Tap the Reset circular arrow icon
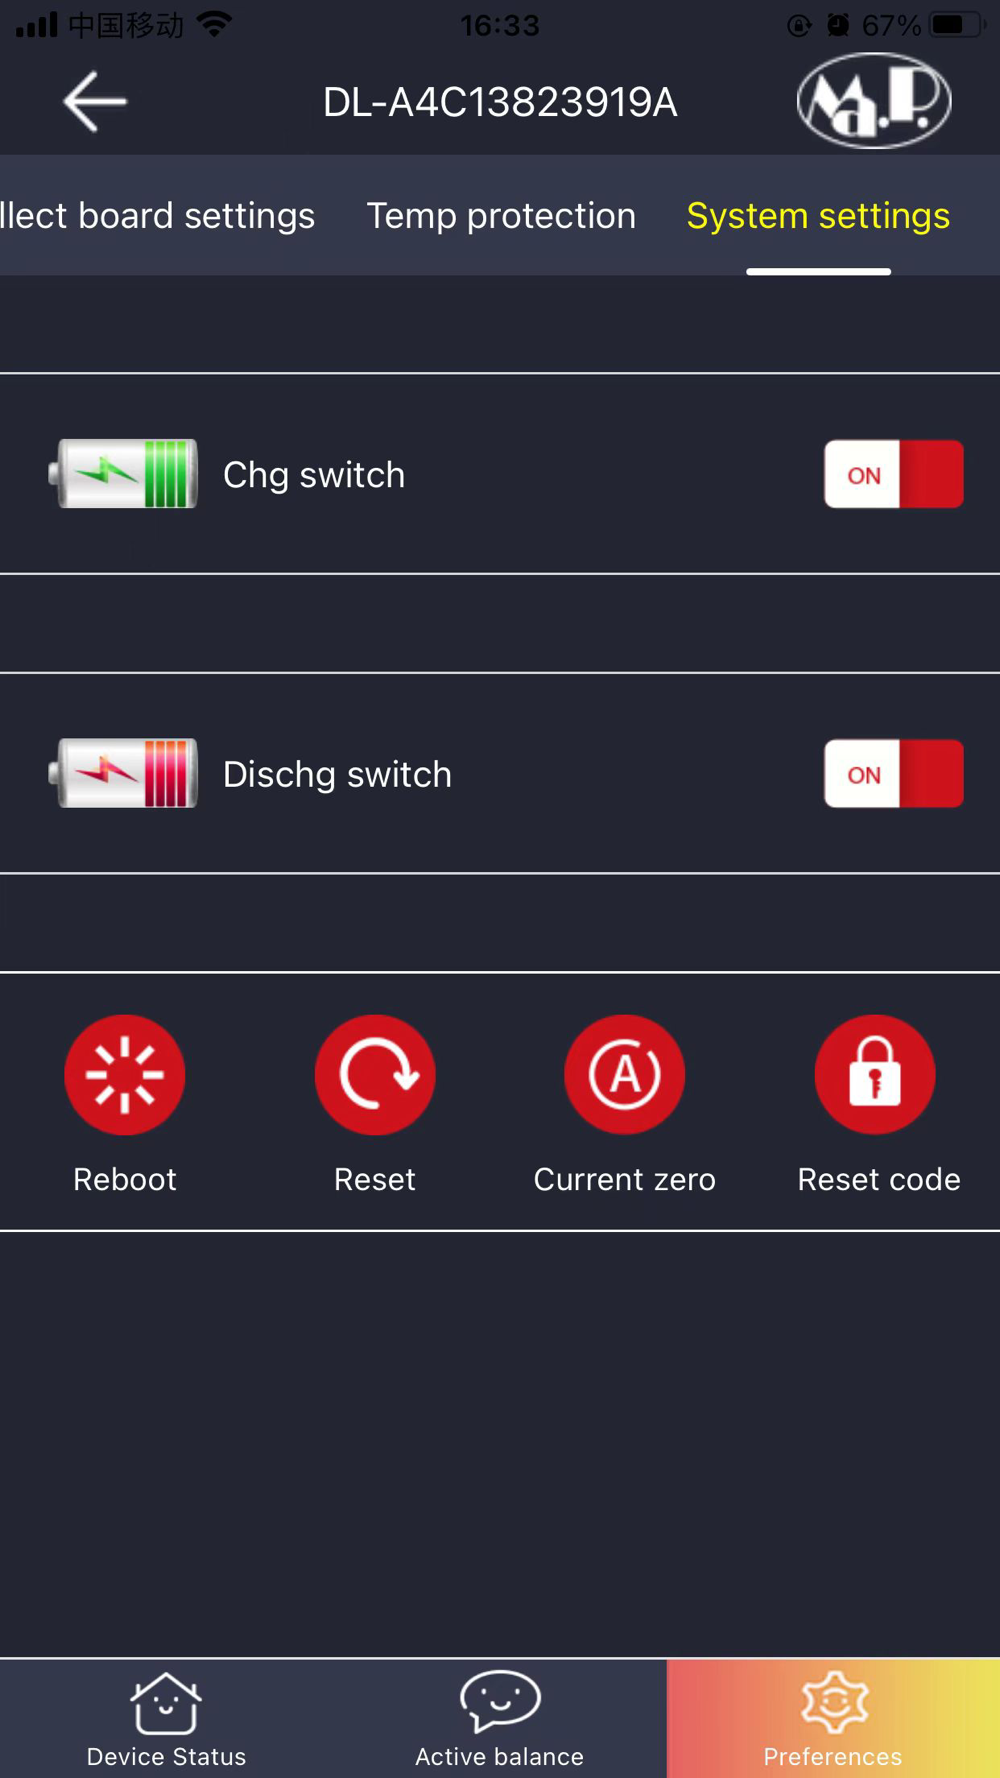The height and width of the screenshot is (1778, 1000). click(375, 1075)
